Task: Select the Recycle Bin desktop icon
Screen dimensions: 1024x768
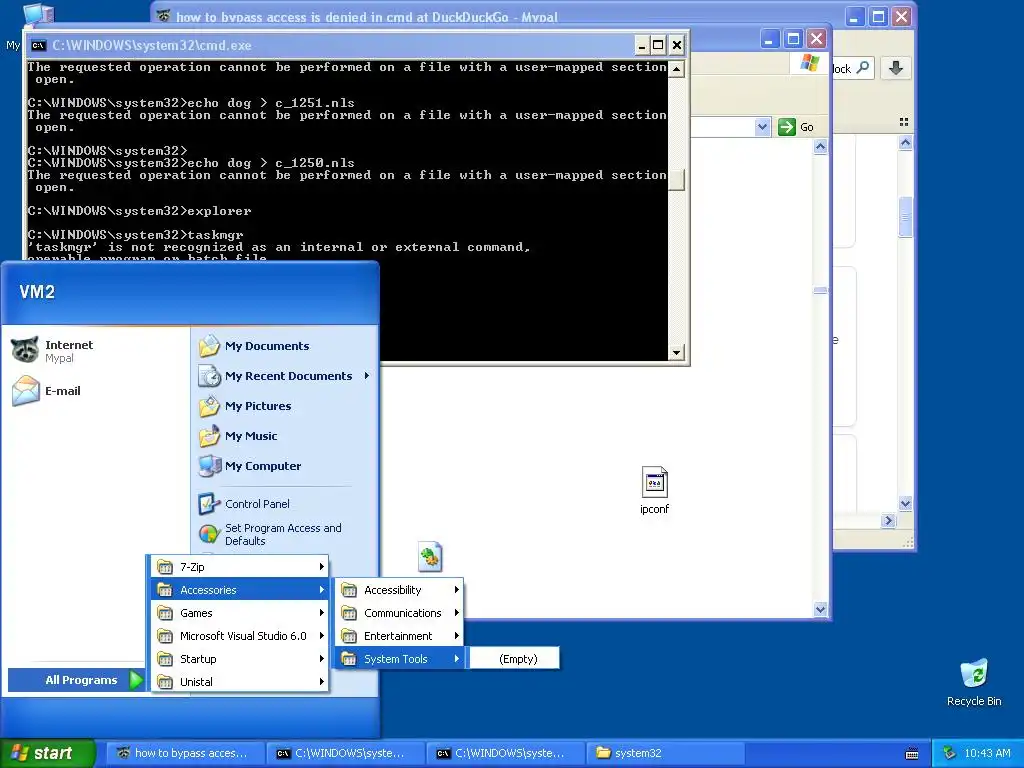Action: 974,682
